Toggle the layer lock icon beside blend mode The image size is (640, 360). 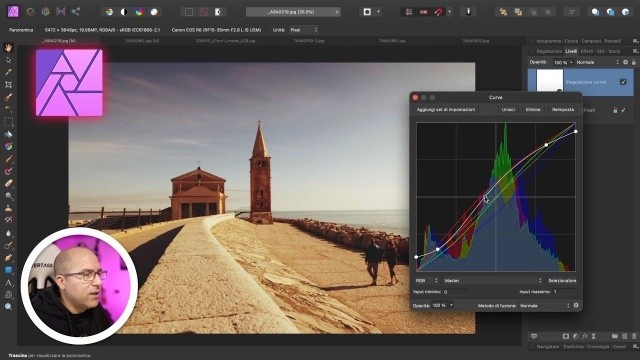pyautogui.click(x=633, y=62)
